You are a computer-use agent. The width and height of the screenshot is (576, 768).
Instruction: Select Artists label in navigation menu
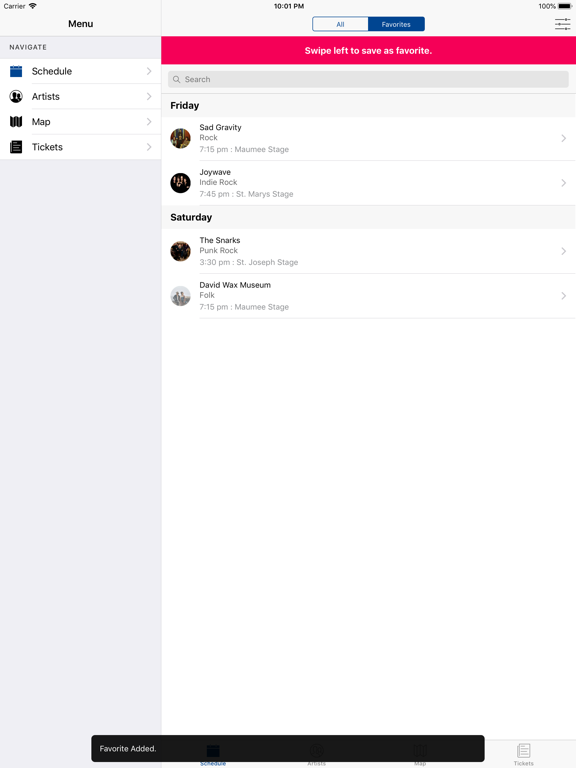pos(46,96)
